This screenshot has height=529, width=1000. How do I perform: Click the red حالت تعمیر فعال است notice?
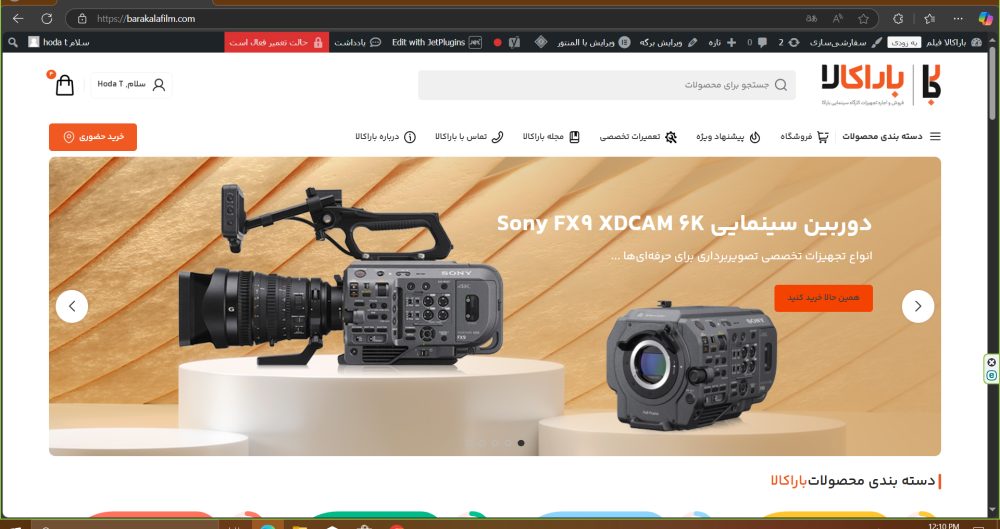click(x=276, y=42)
